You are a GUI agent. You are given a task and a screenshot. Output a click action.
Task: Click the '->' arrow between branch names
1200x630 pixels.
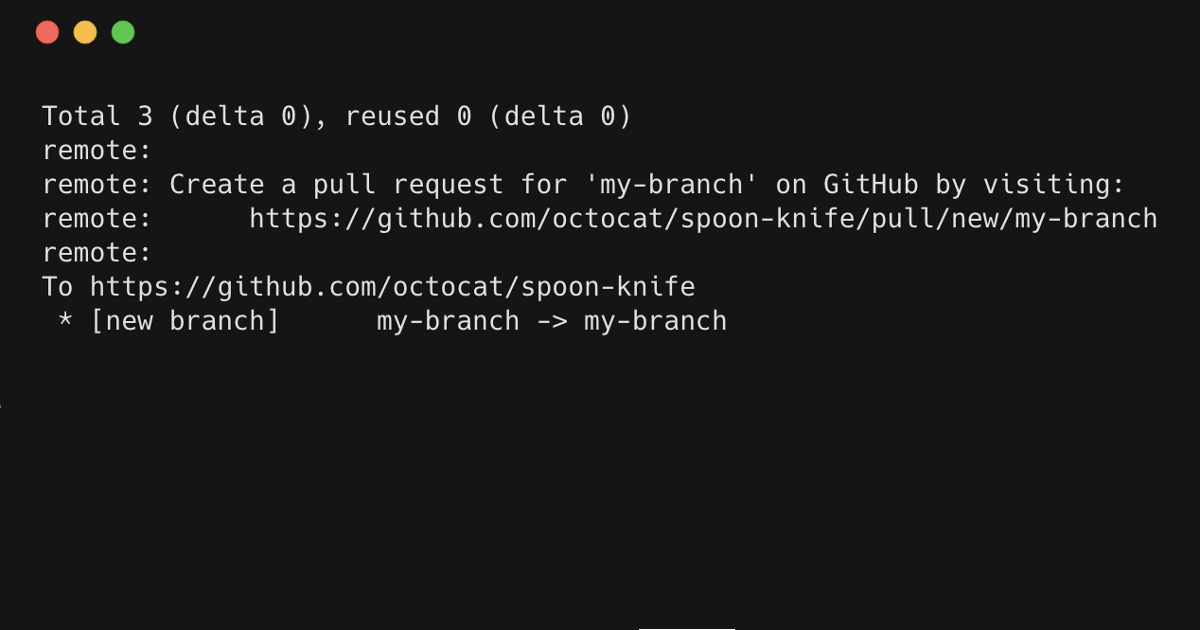pos(552,321)
